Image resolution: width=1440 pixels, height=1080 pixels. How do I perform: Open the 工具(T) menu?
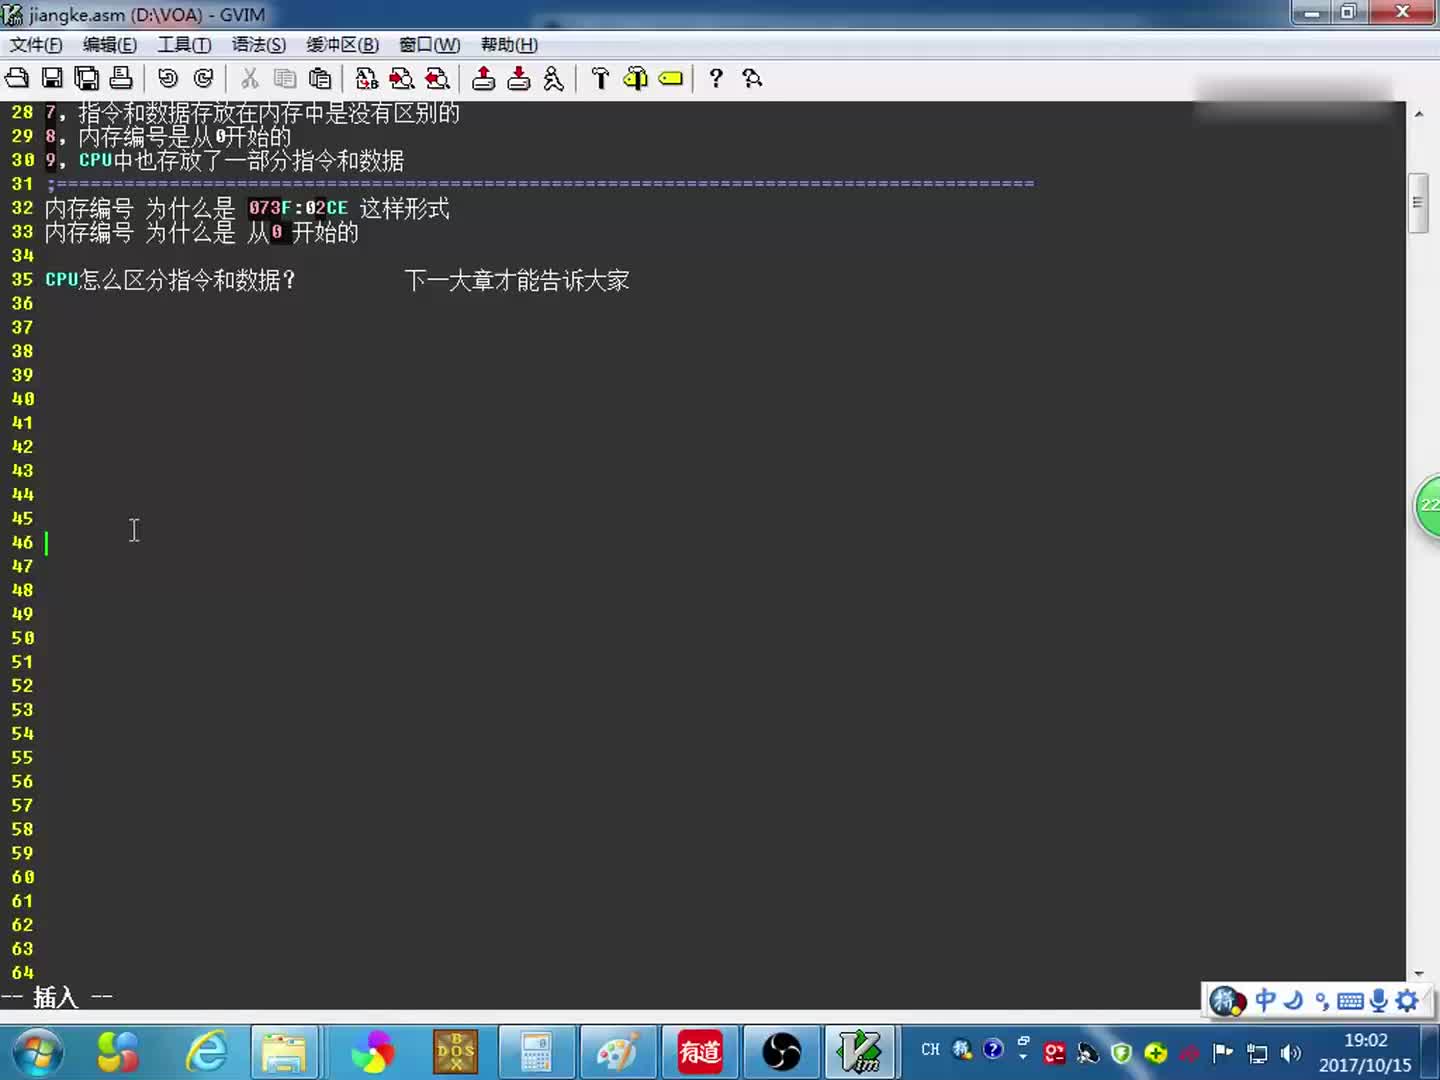pyautogui.click(x=184, y=44)
